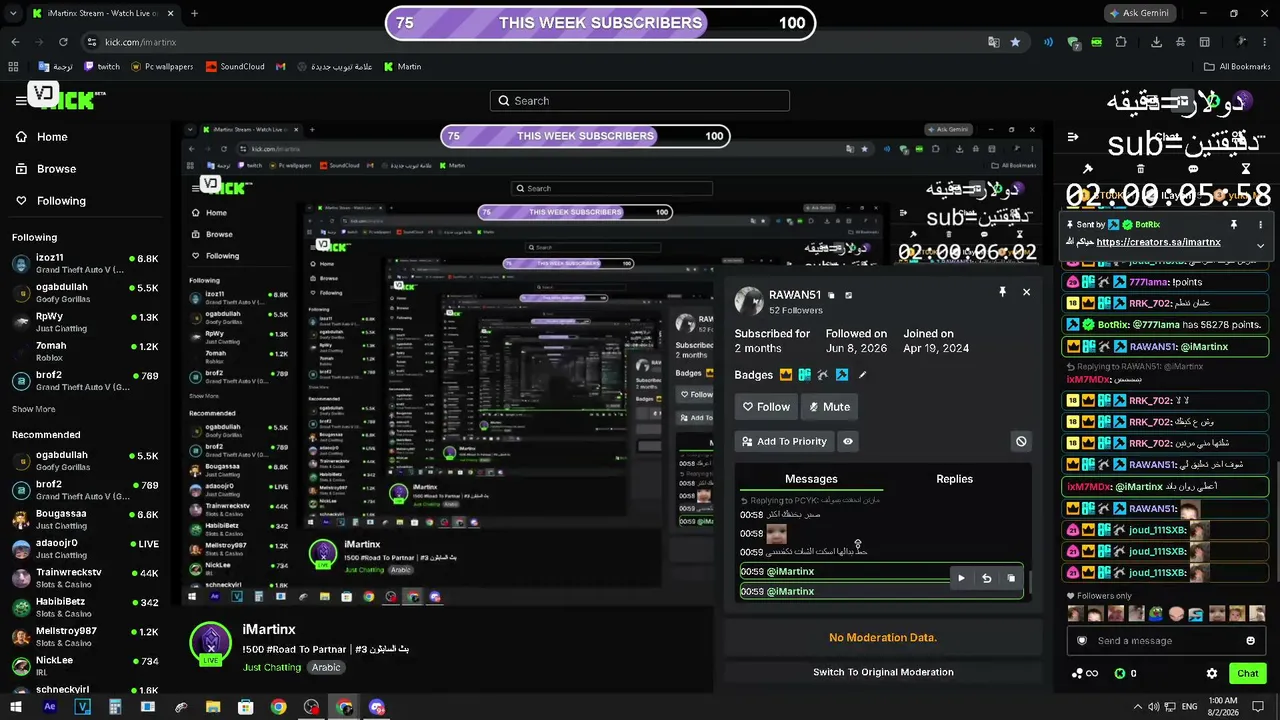
Task: Open the green Kicks counter
Action: (1125, 674)
